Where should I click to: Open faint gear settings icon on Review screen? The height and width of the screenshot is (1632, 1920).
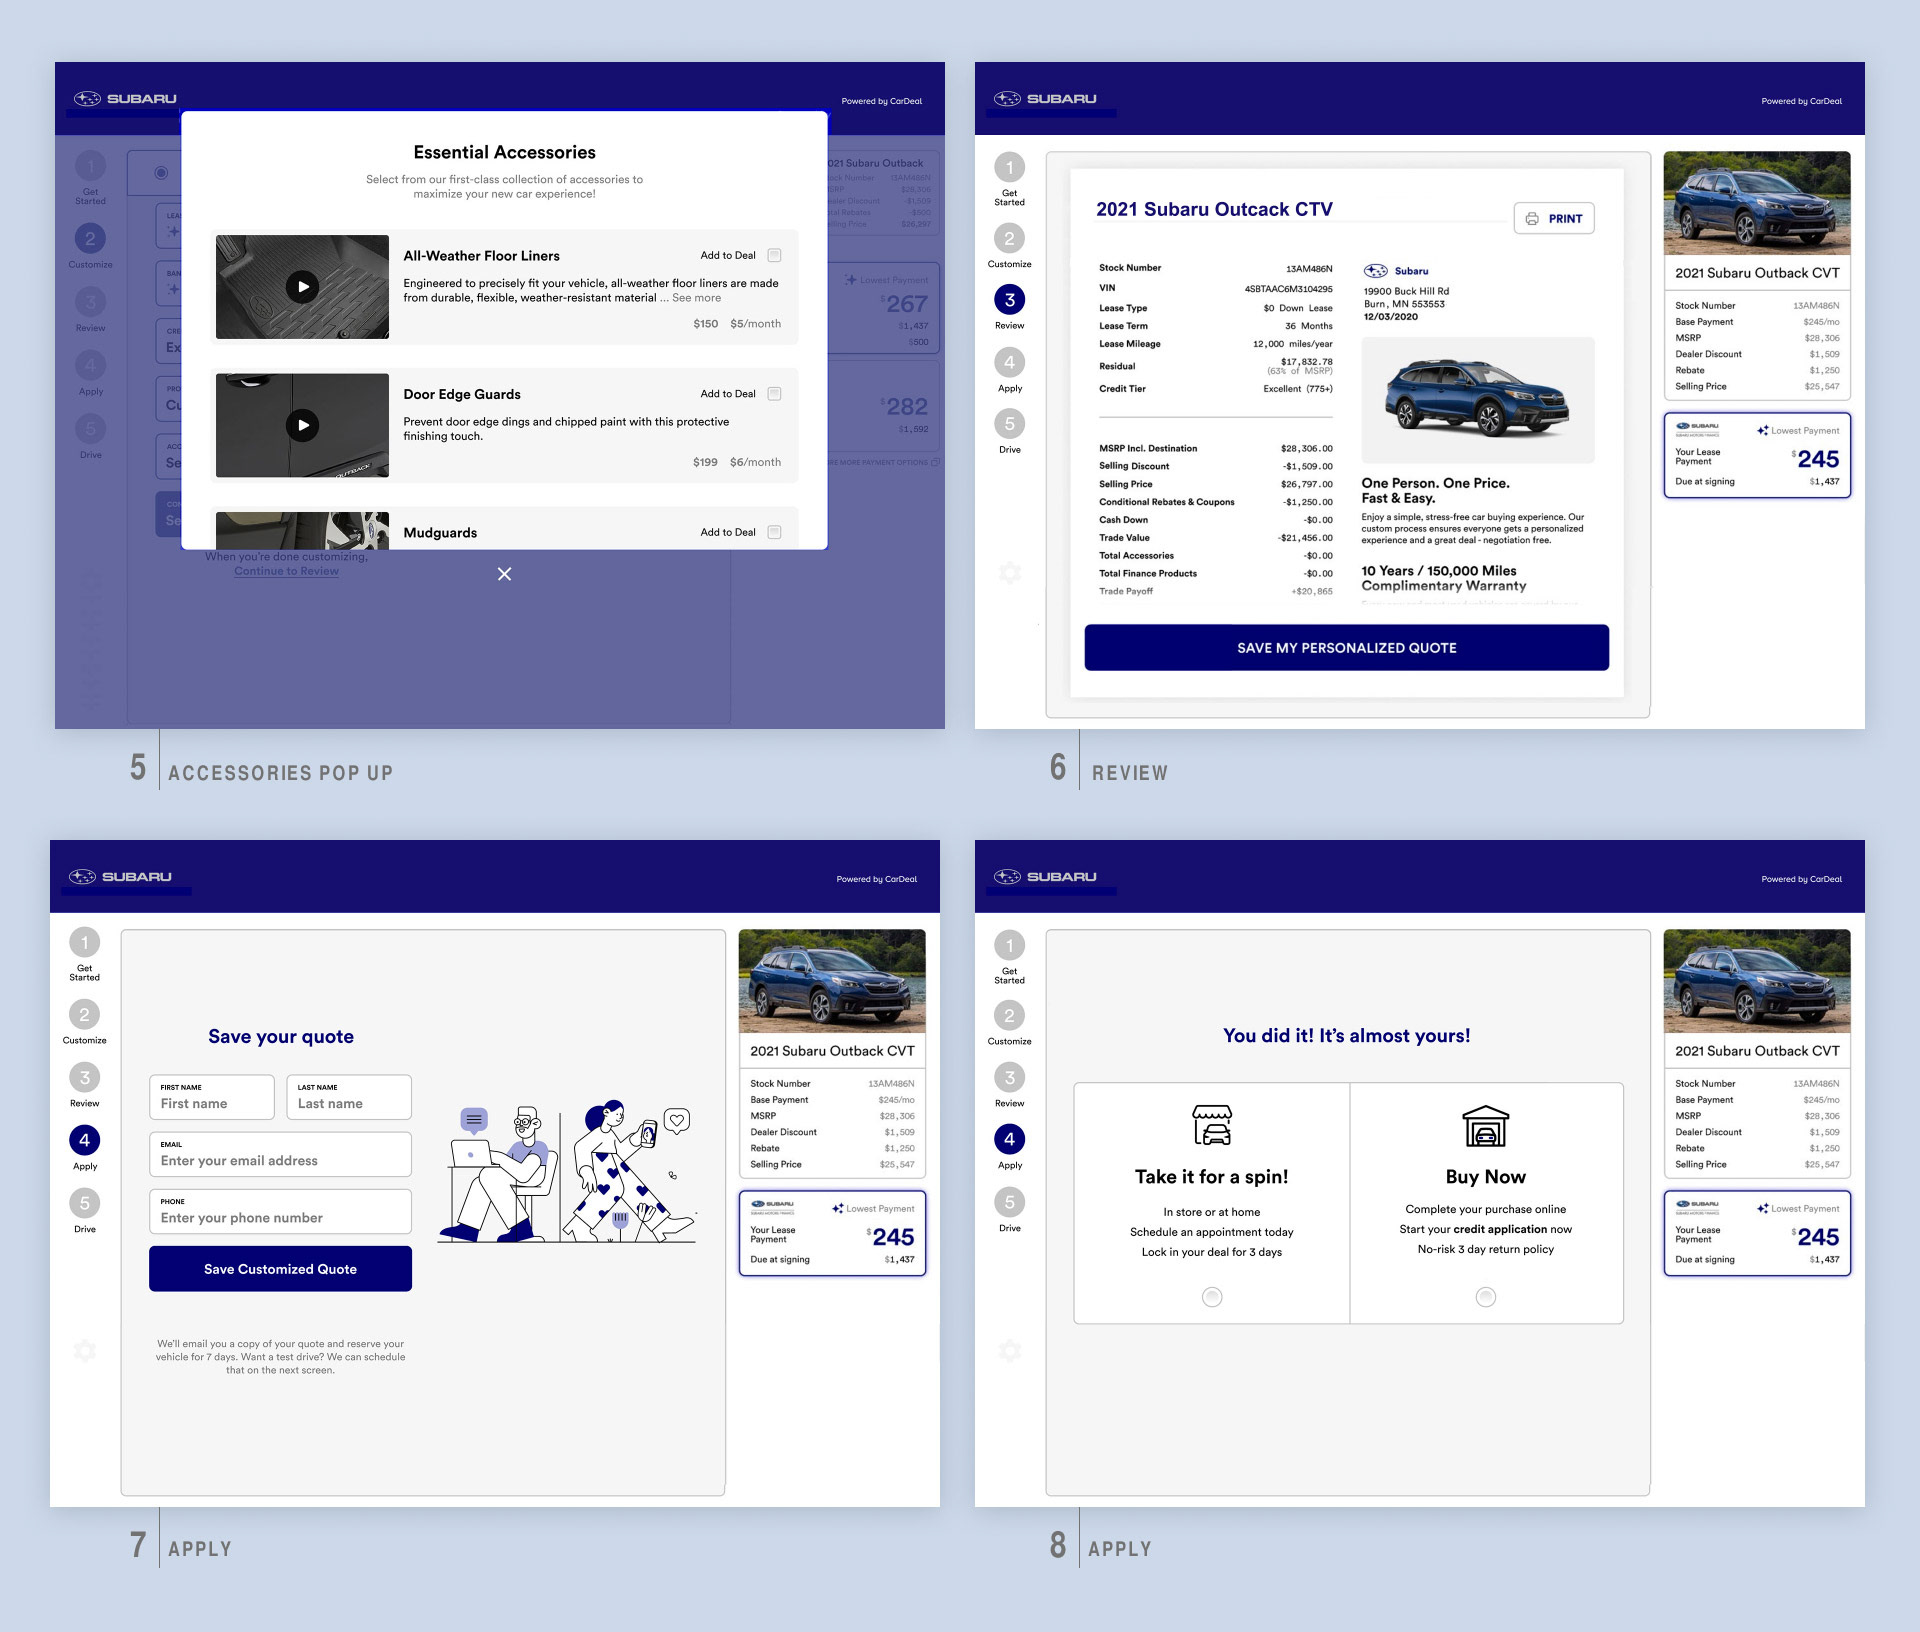pyautogui.click(x=1010, y=573)
